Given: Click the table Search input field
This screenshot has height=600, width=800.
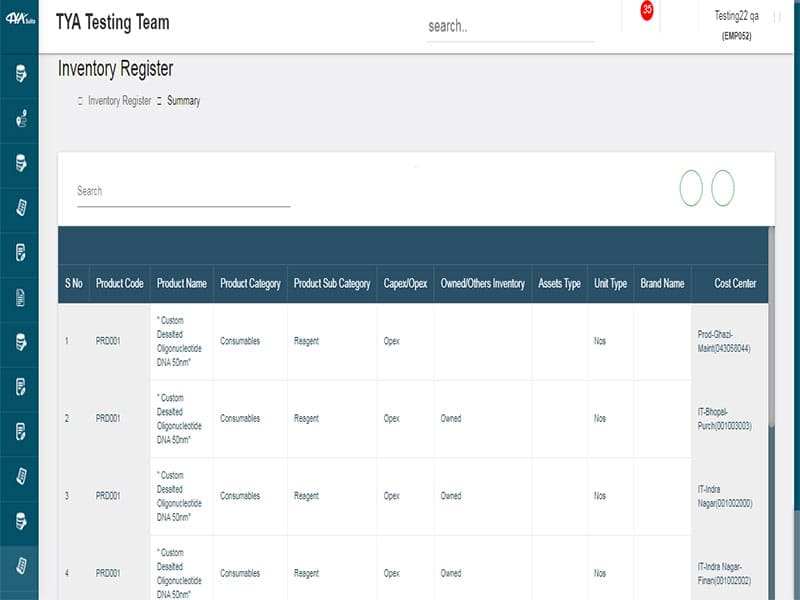Looking at the screenshot, I should [183, 191].
